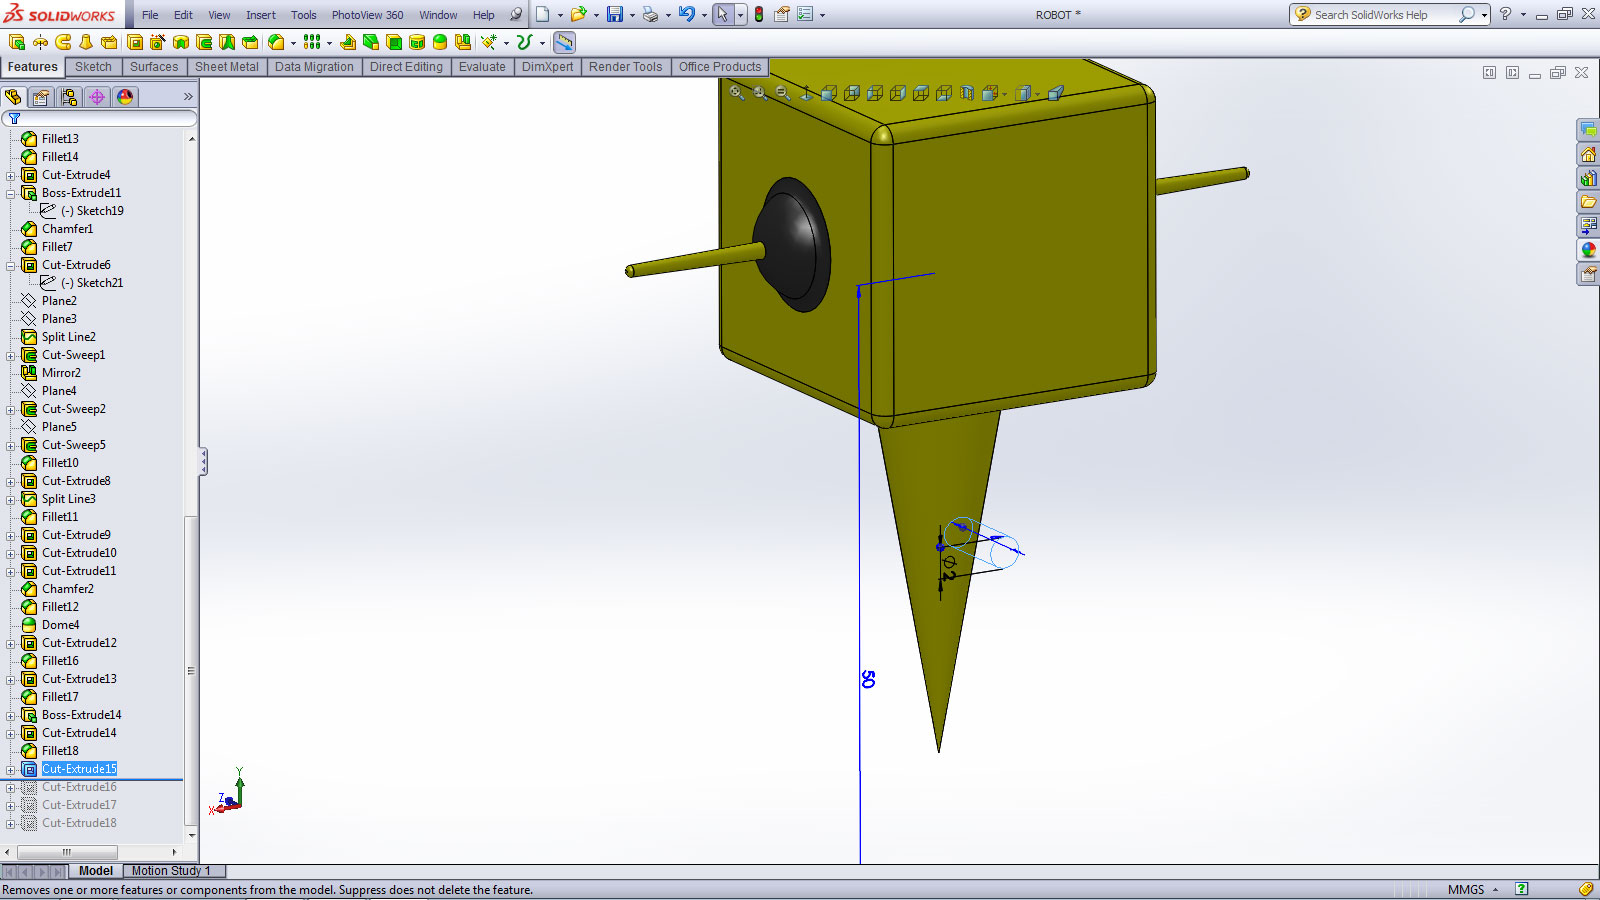Expand the Cut-Sweep1 feature node

click(11, 355)
